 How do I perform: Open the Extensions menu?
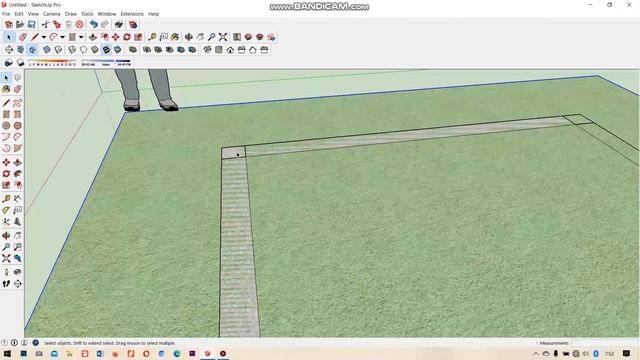point(132,14)
